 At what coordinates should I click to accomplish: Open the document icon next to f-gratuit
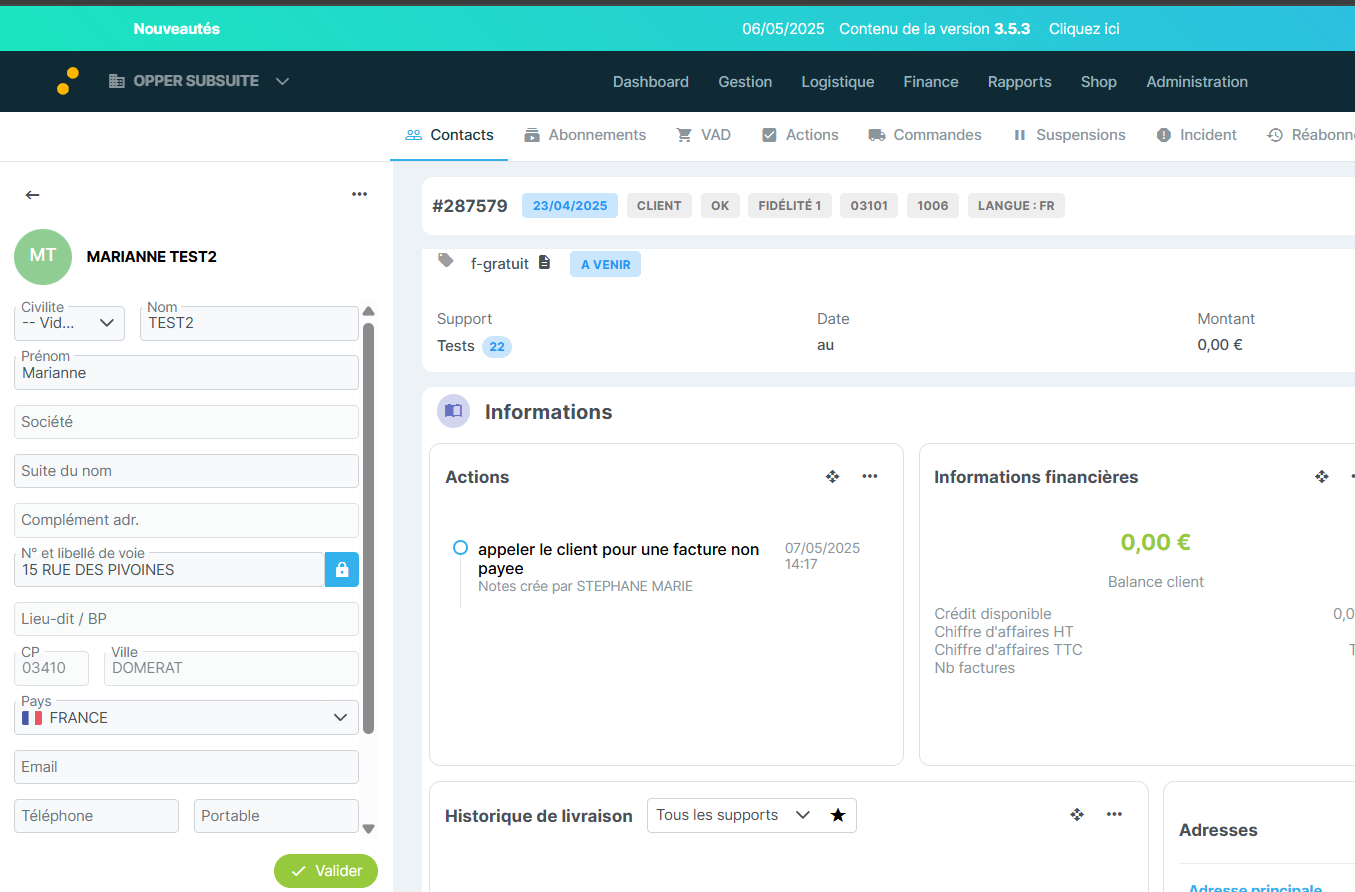544,262
